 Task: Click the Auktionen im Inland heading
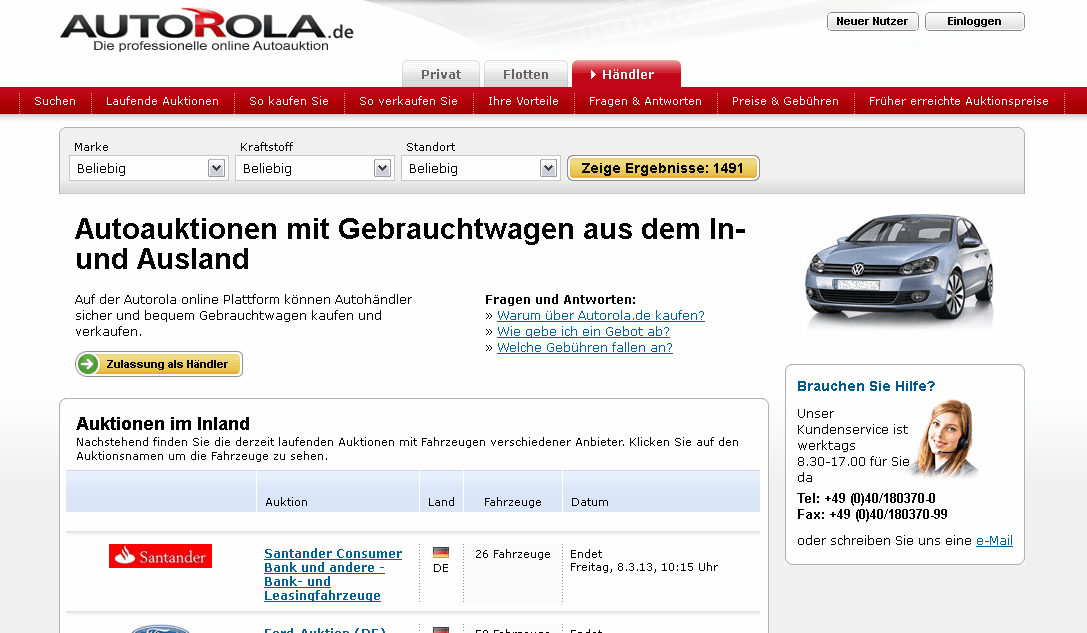tap(163, 424)
